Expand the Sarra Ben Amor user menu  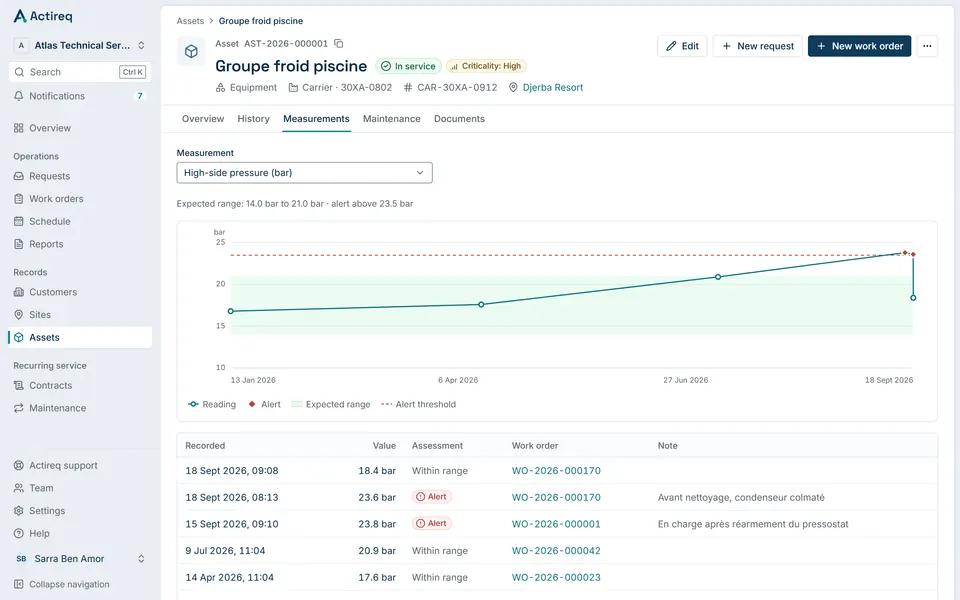tap(80, 559)
